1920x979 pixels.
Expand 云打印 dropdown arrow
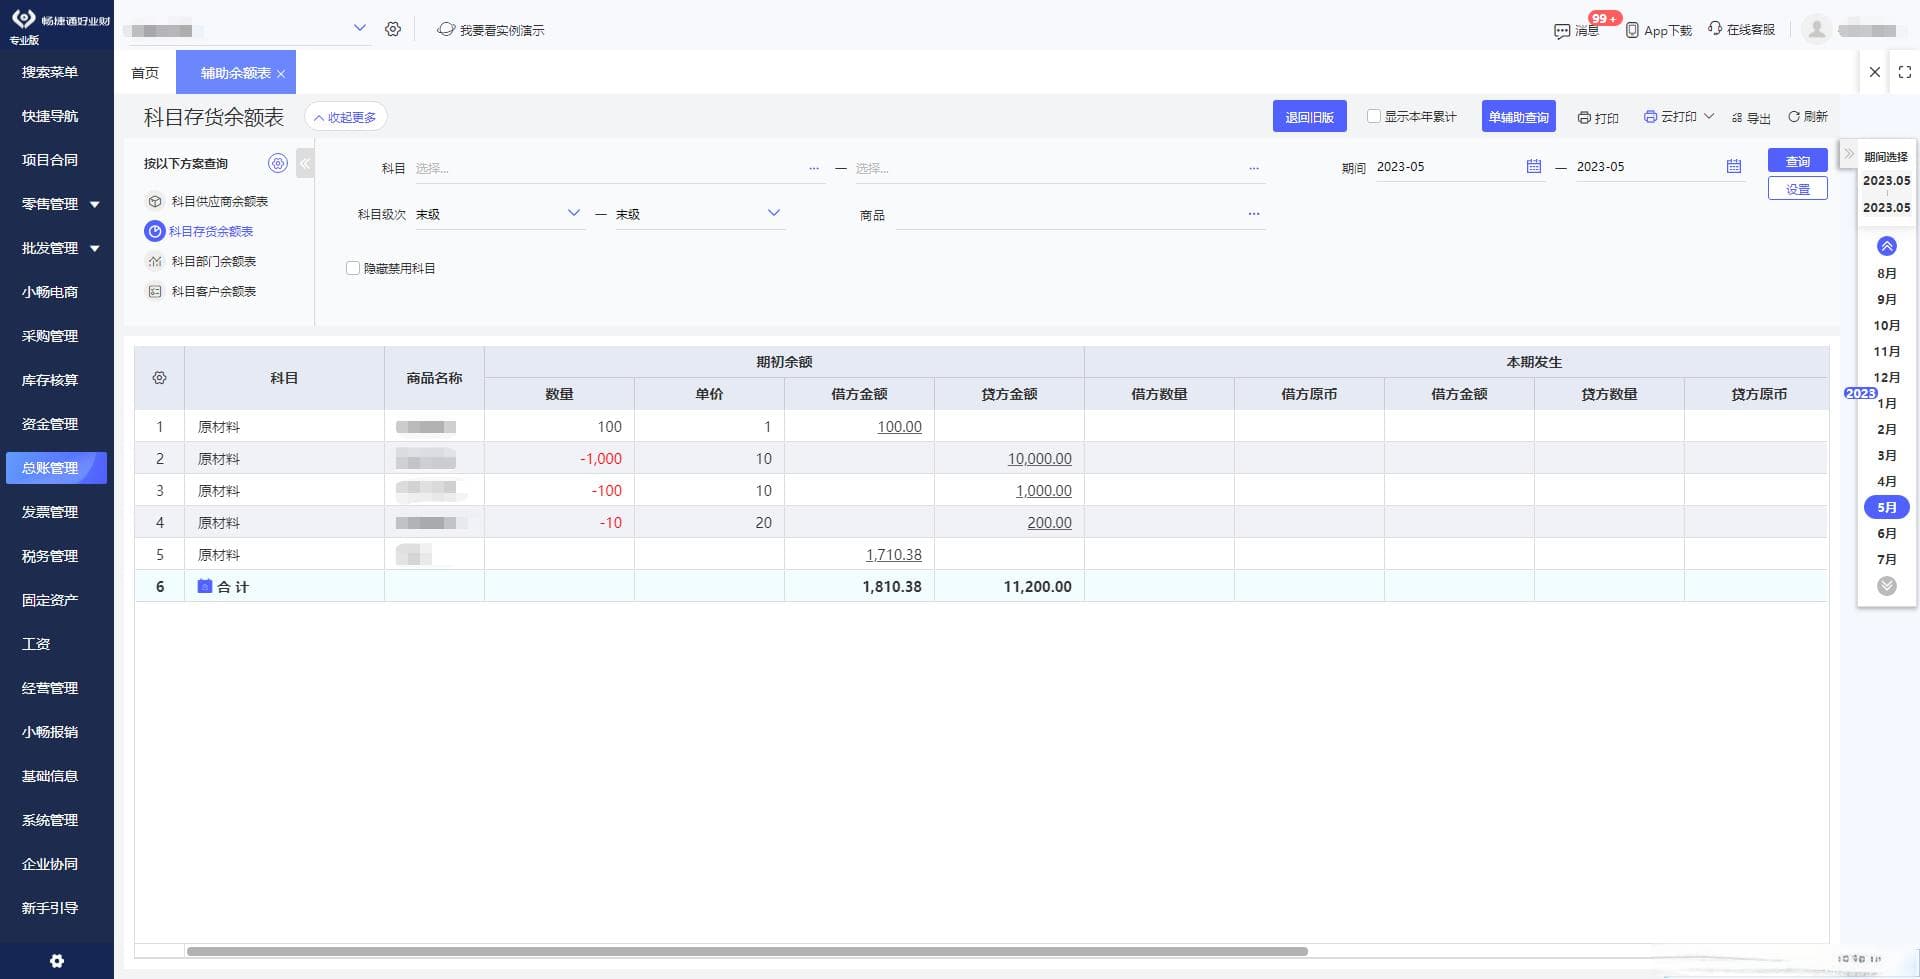point(1709,116)
